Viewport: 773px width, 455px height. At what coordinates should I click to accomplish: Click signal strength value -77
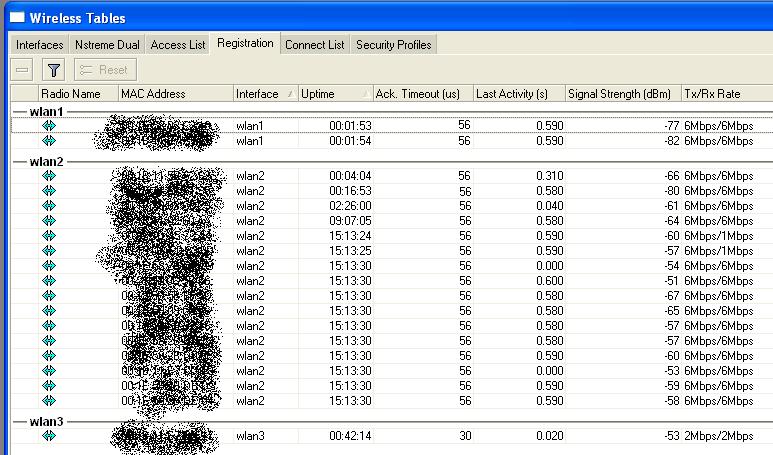click(x=671, y=126)
